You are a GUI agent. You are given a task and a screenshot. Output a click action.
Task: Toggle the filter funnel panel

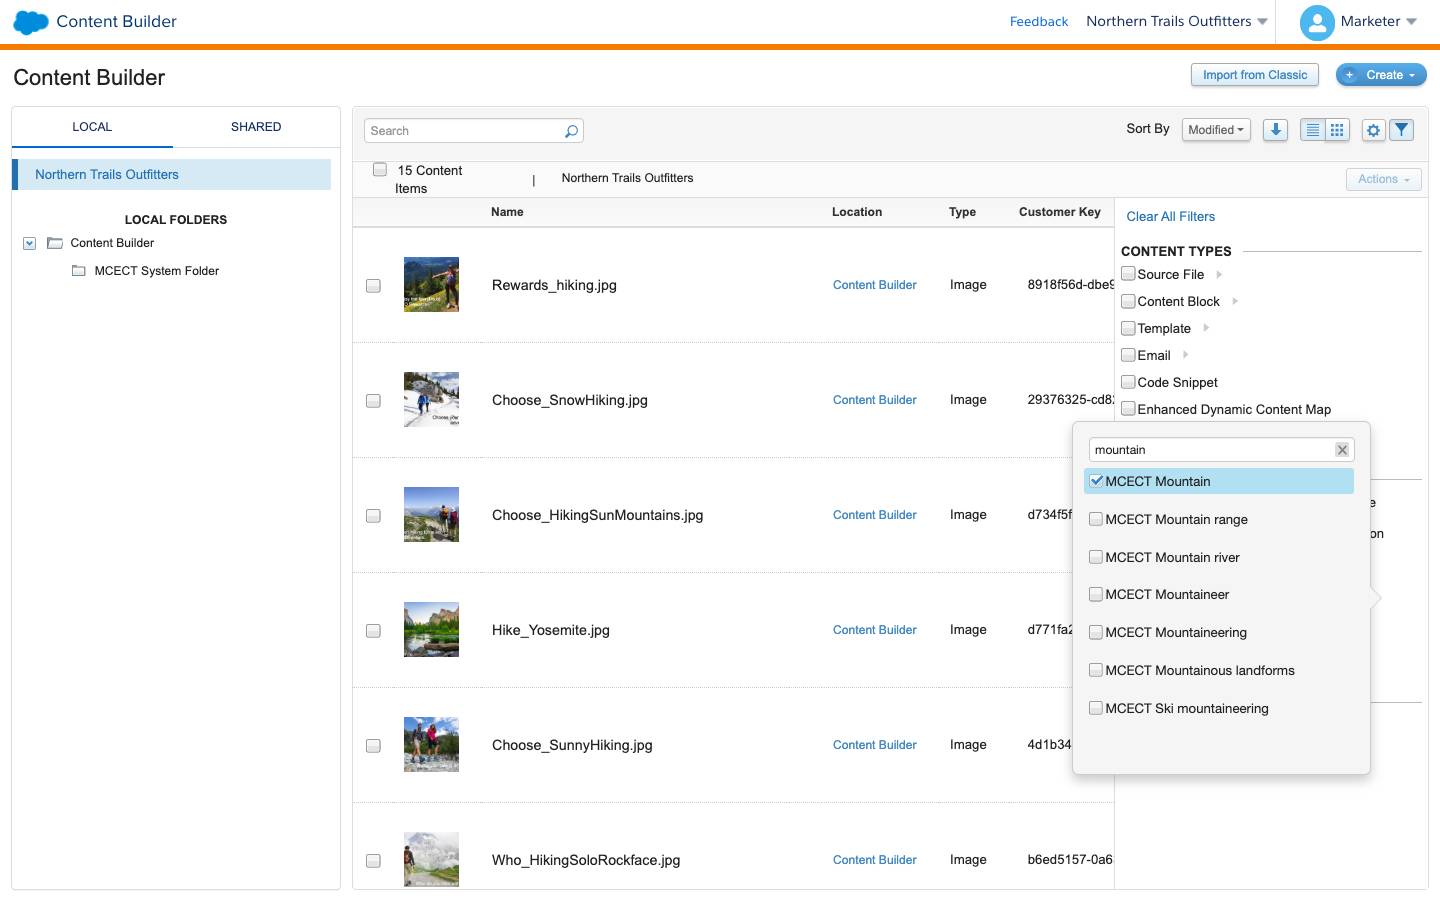(x=1401, y=130)
